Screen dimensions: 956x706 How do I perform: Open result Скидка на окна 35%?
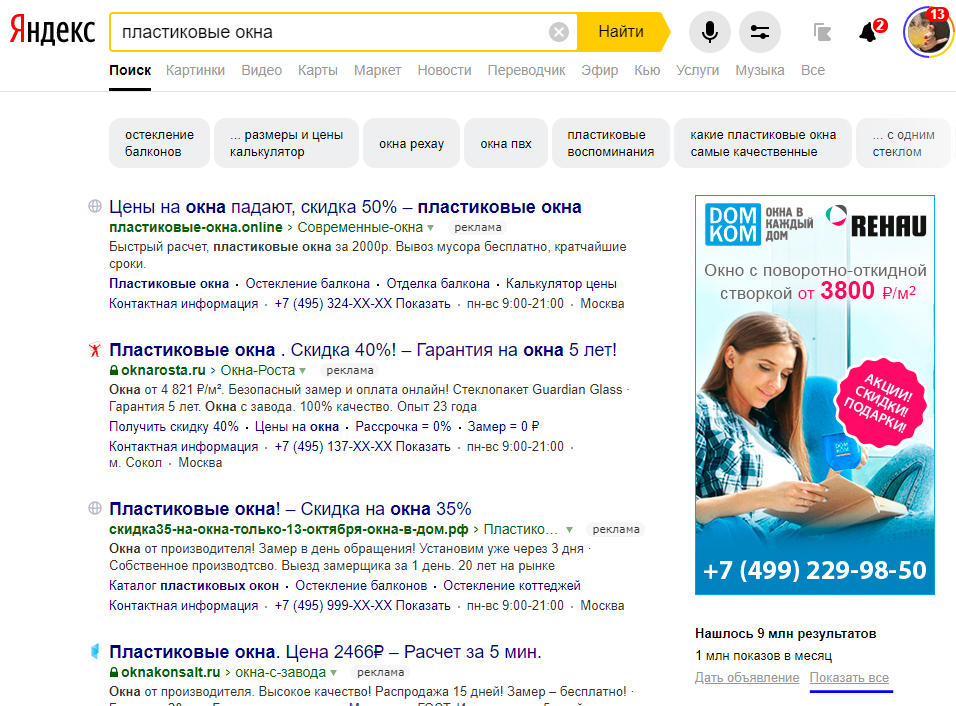290,508
